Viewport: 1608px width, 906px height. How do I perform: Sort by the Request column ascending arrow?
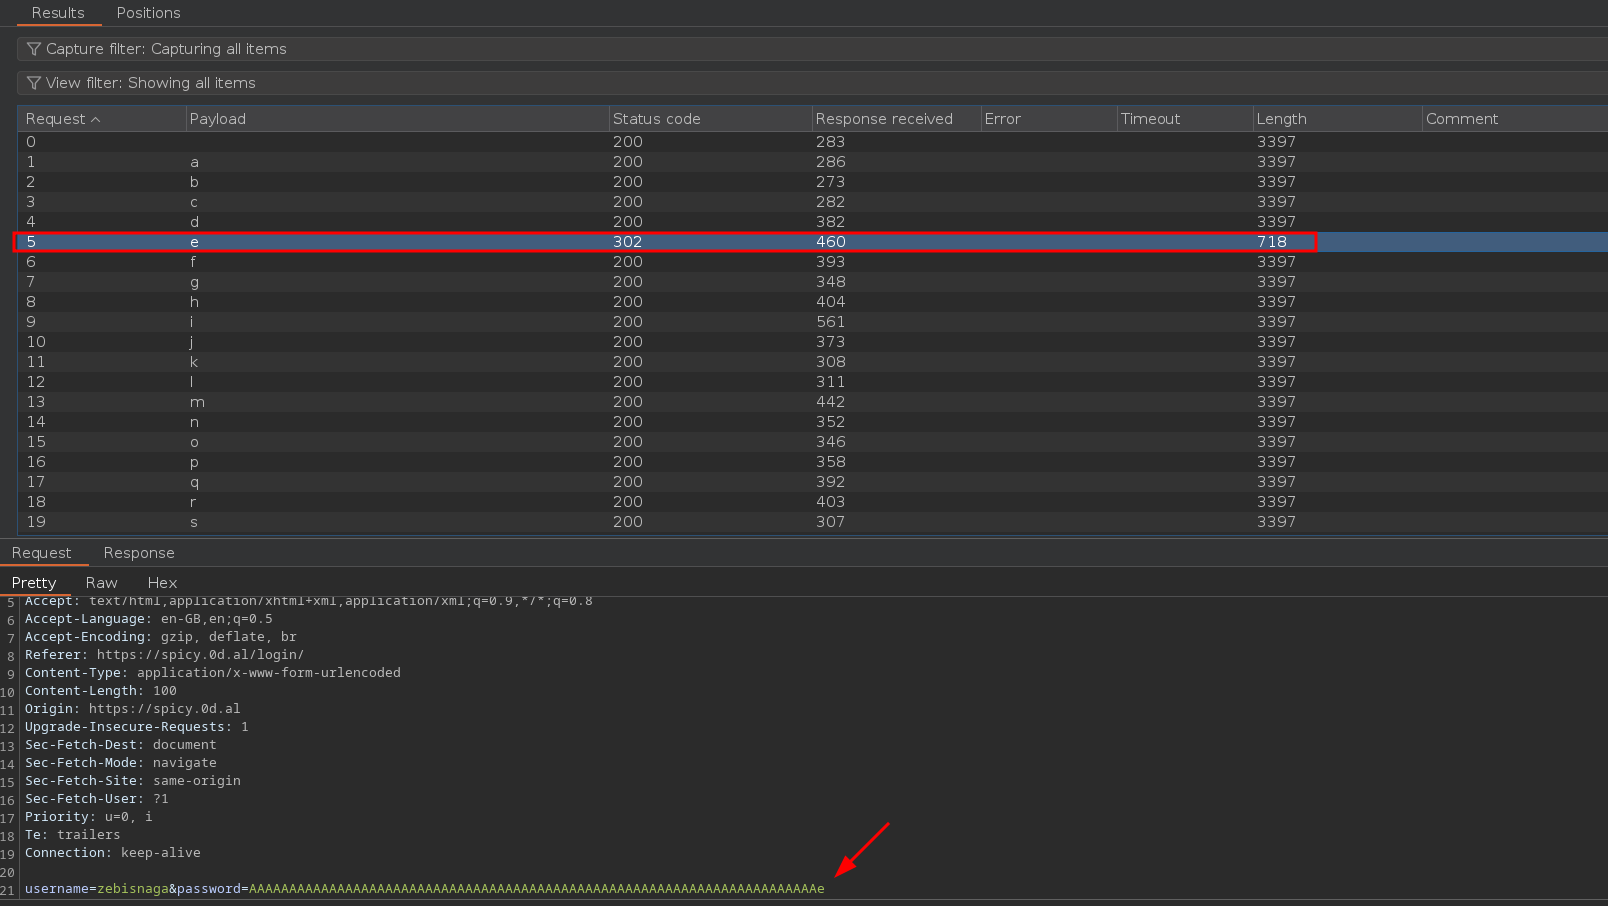tap(96, 120)
